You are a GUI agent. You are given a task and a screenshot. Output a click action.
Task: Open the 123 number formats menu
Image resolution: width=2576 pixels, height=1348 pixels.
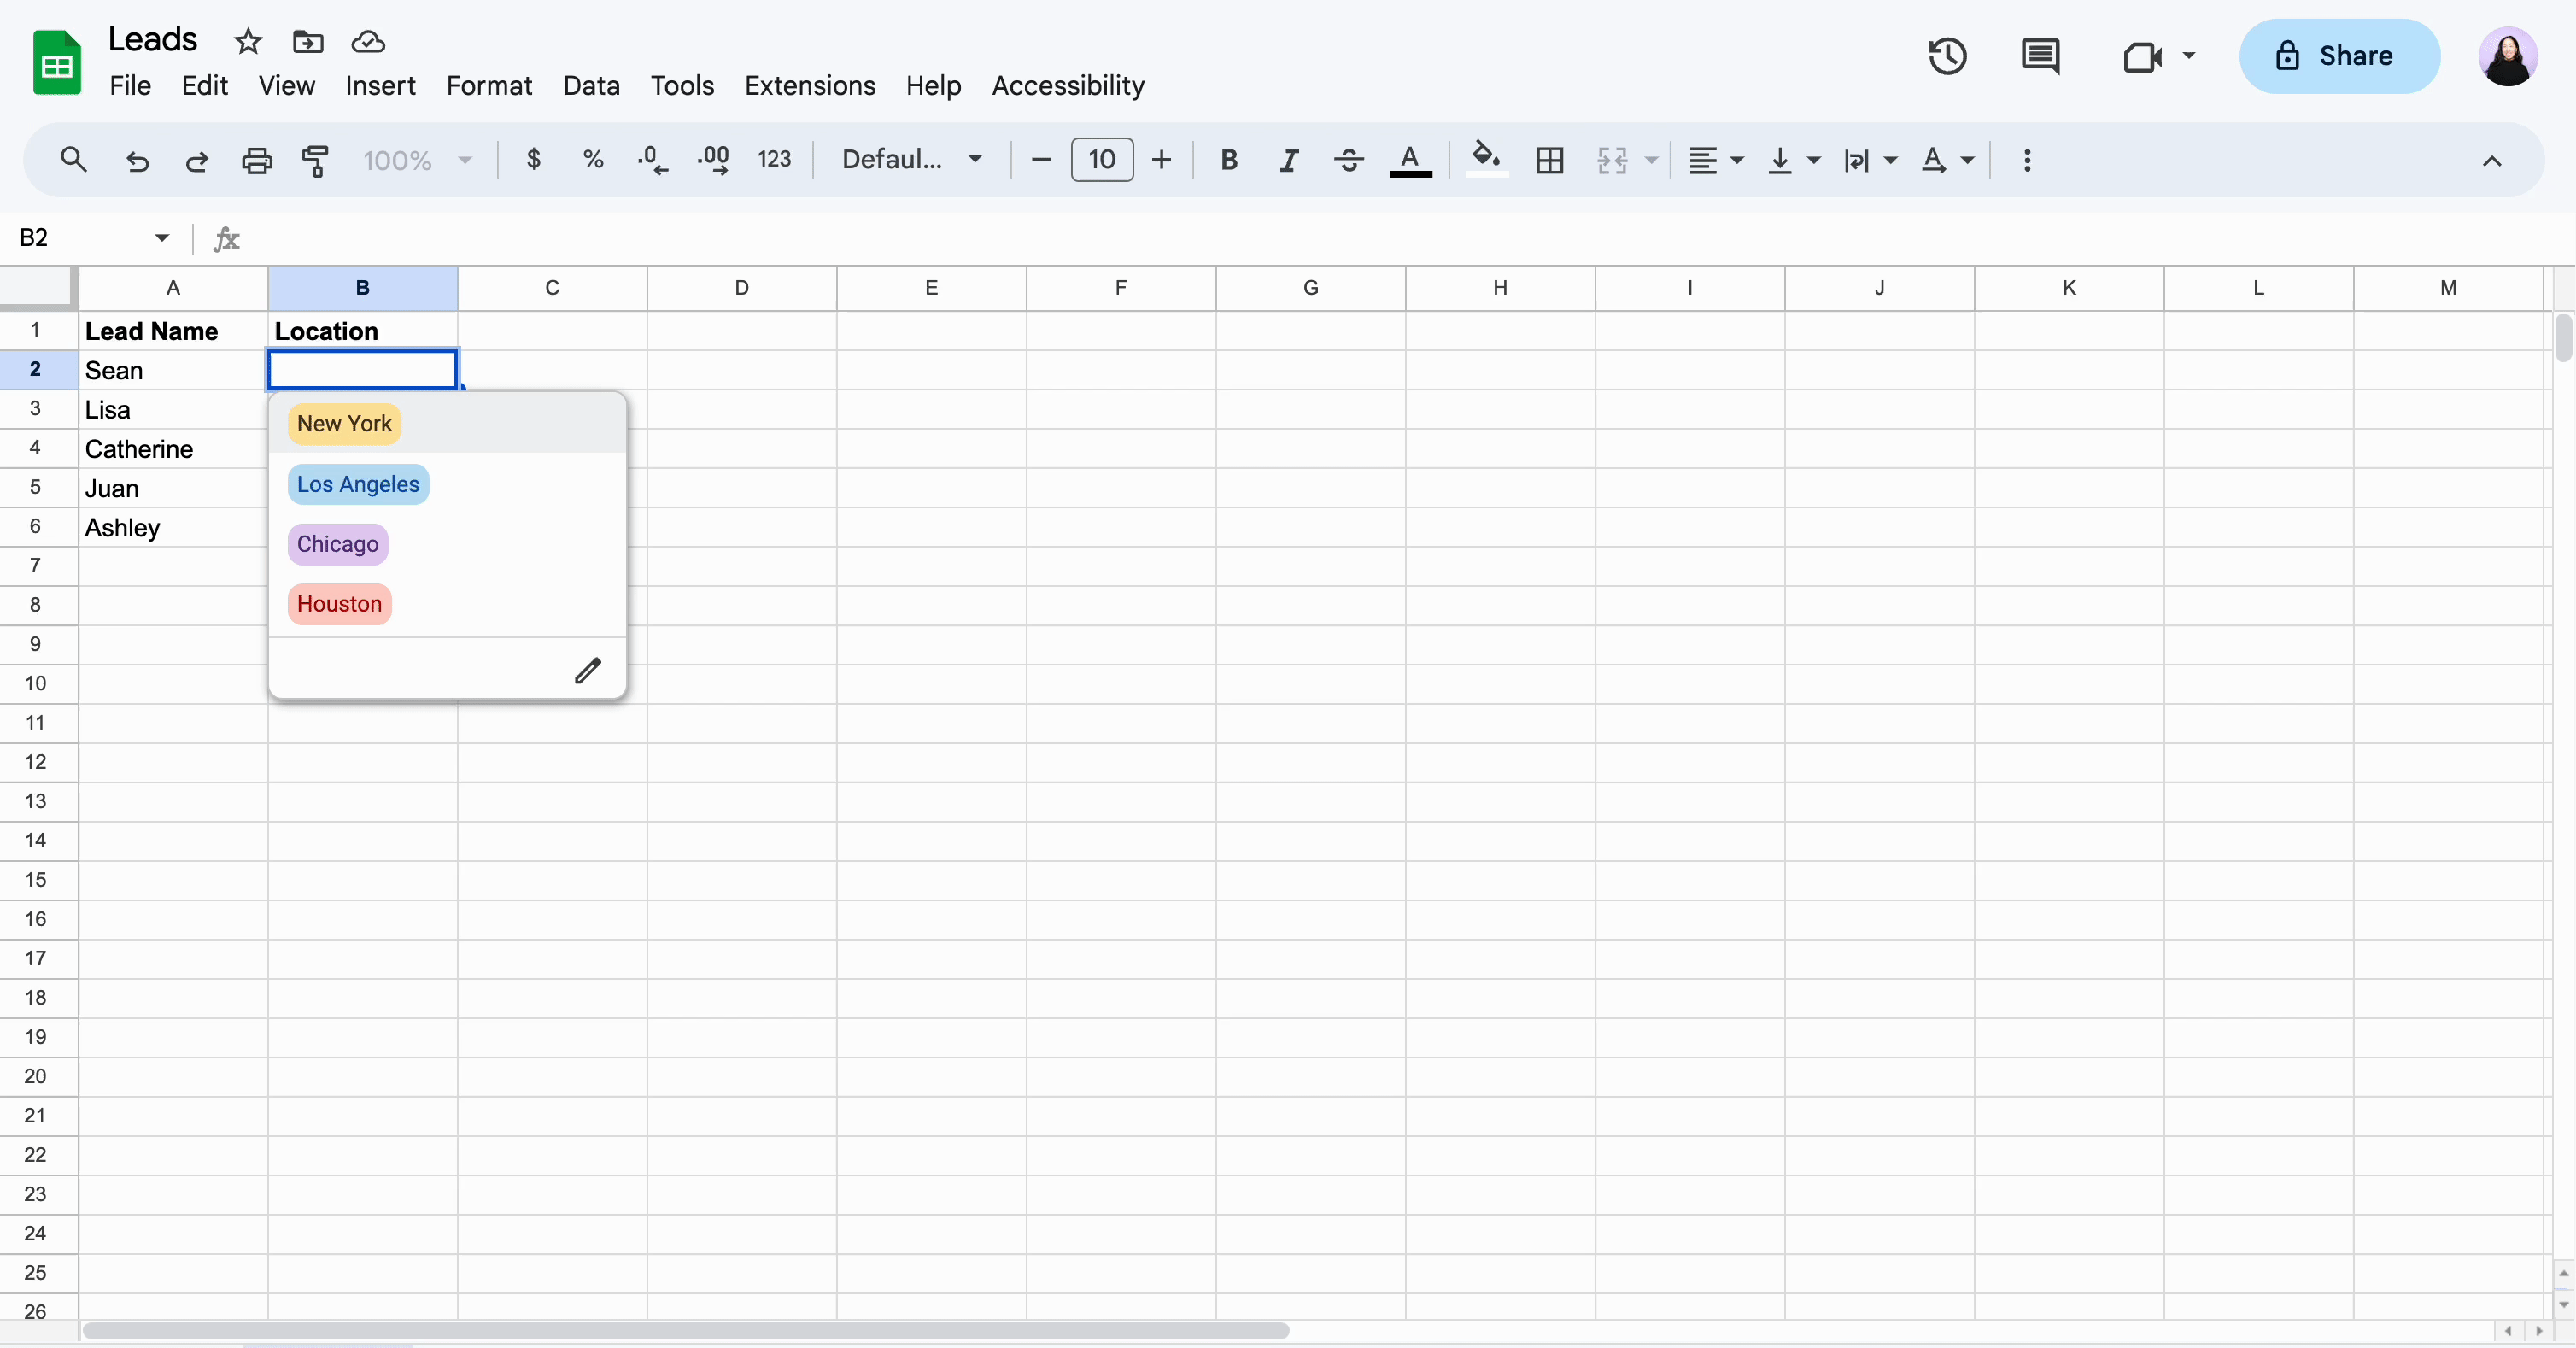coord(774,159)
